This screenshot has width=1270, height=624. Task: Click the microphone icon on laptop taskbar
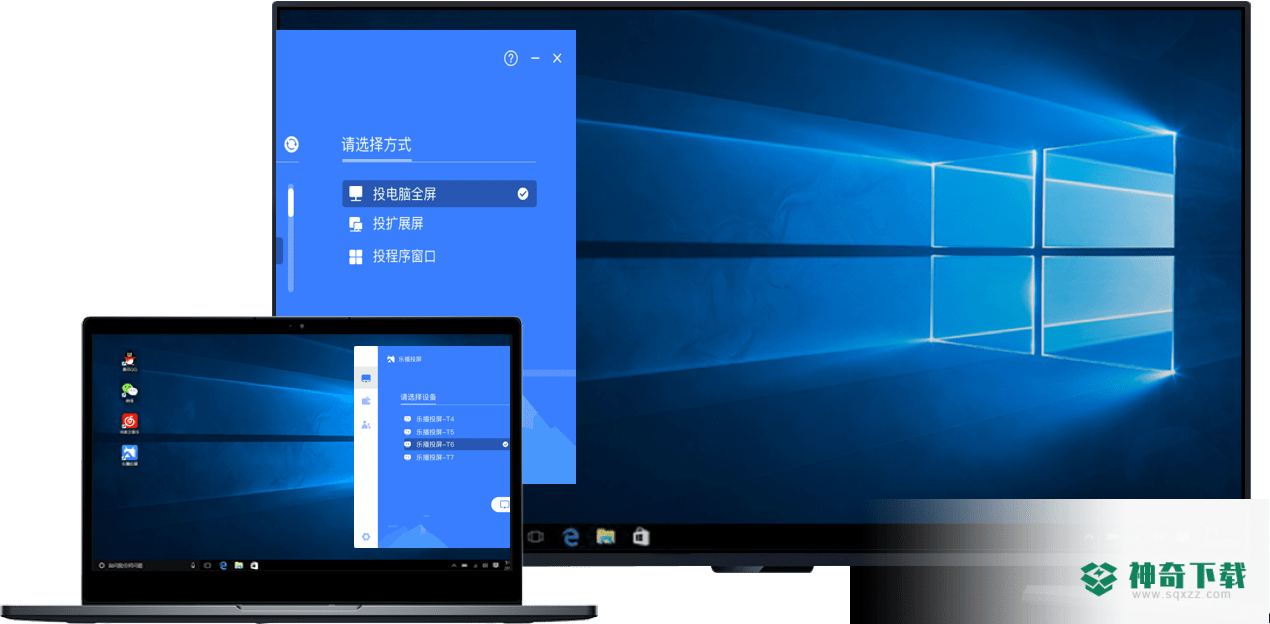click(x=193, y=565)
